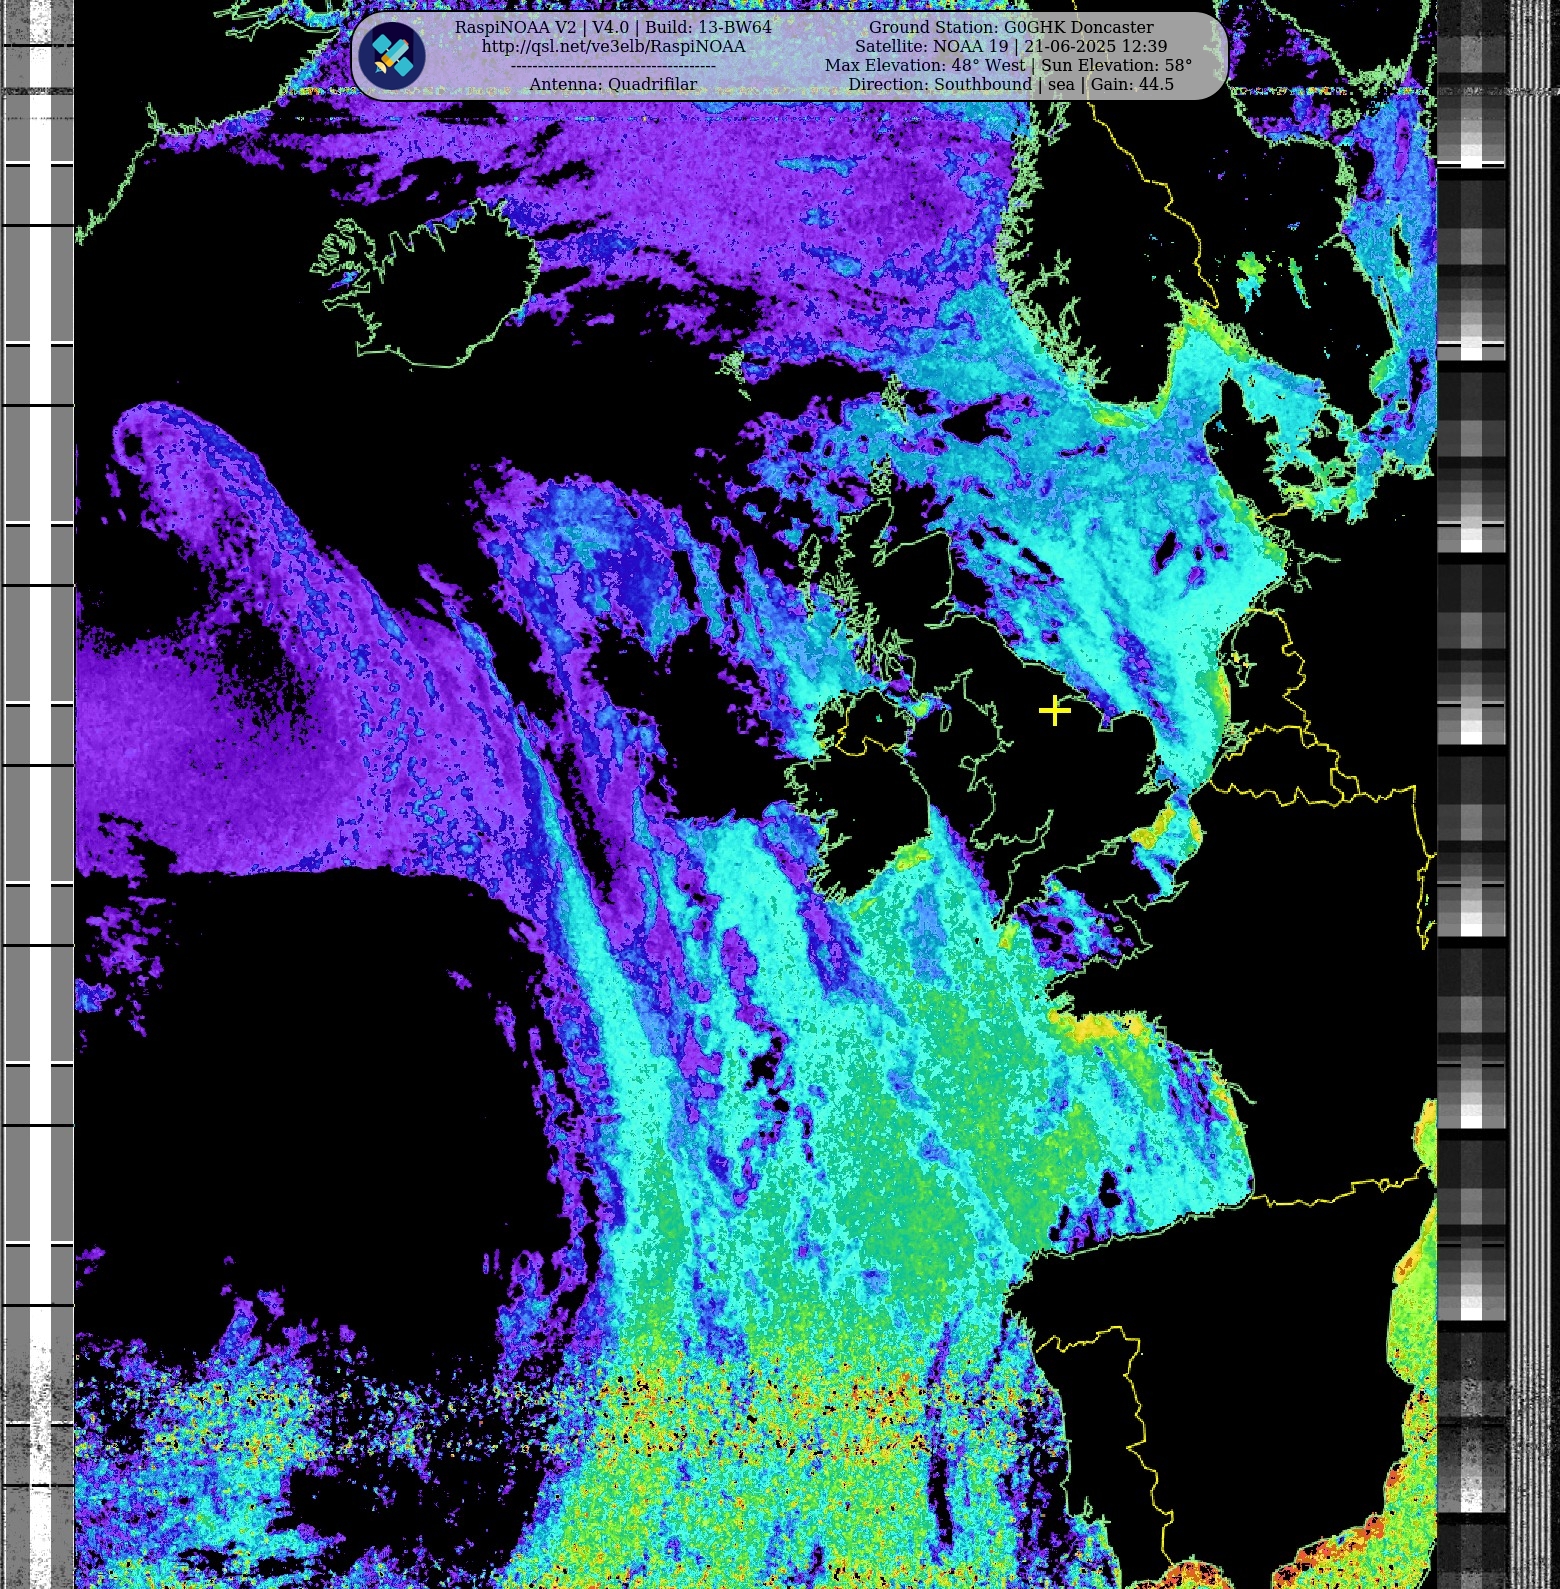The image size is (1560, 1589).
Task: Select the 'Satellite: NOAA 19 | 21-06-2025 12:39' line
Action: (x=1011, y=47)
